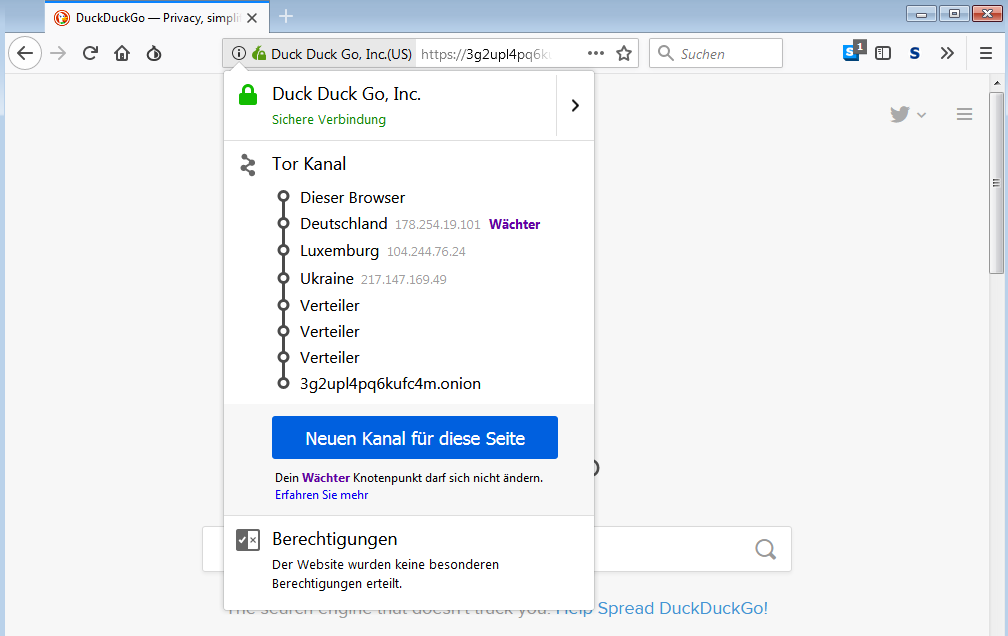Click the blue S toolbar extension icon
This screenshot has height=636, width=1008.
point(915,53)
